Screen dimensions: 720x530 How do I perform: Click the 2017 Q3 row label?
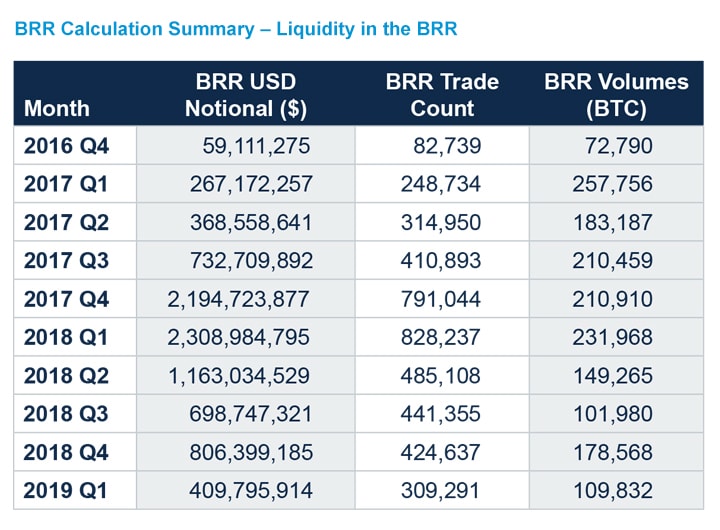pyautogui.click(x=66, y=261)
